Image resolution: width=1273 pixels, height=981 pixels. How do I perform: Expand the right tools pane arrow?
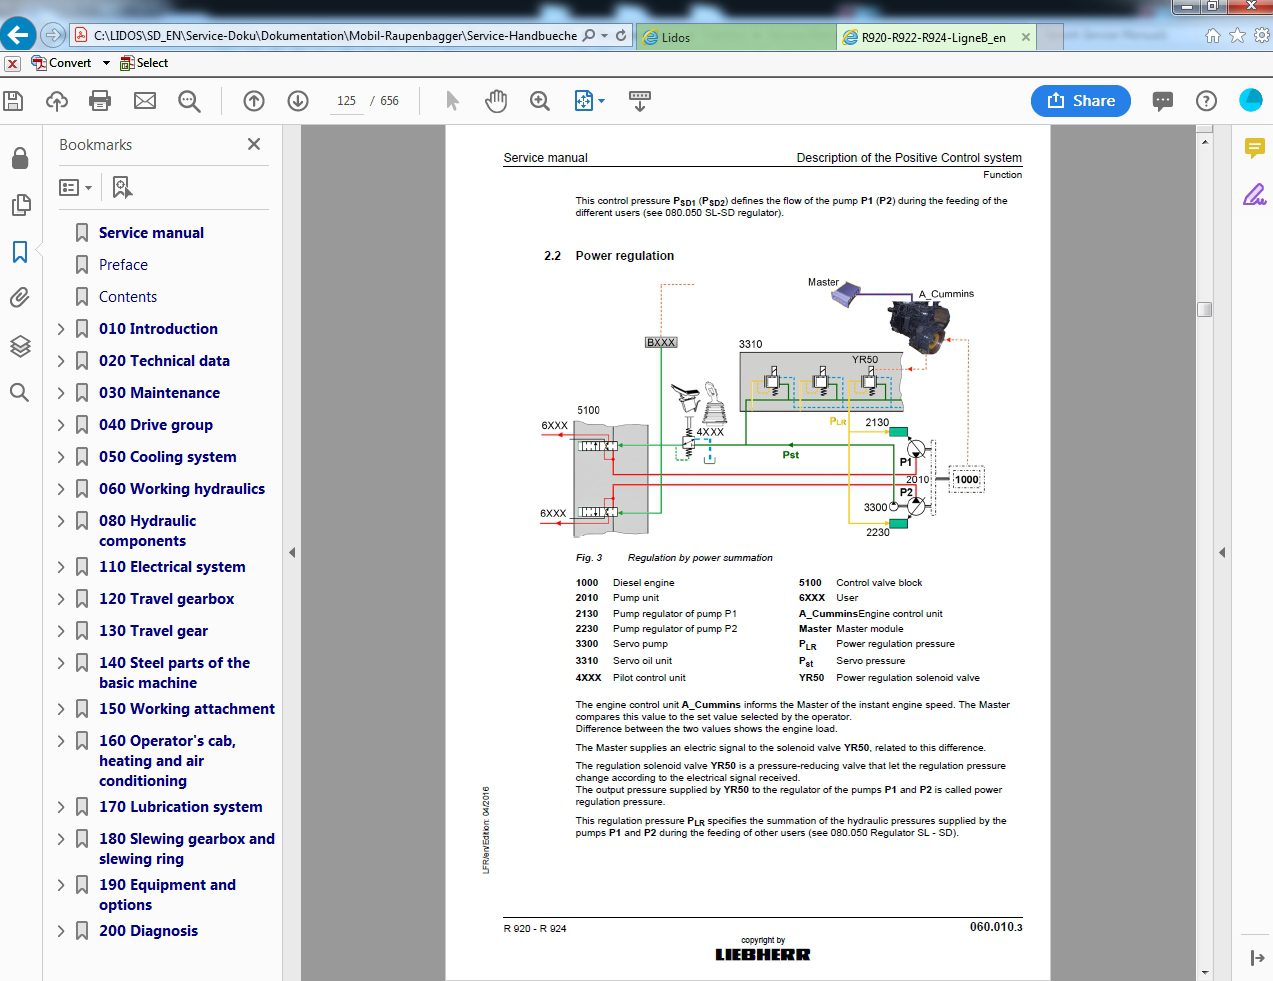[1222, 552]
